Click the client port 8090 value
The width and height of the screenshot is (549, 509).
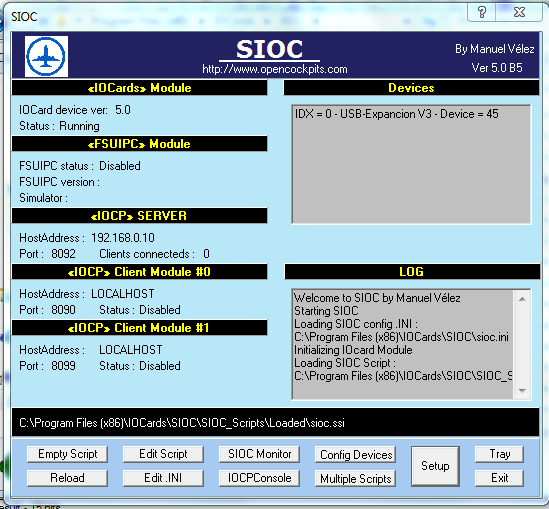point(63,310)
